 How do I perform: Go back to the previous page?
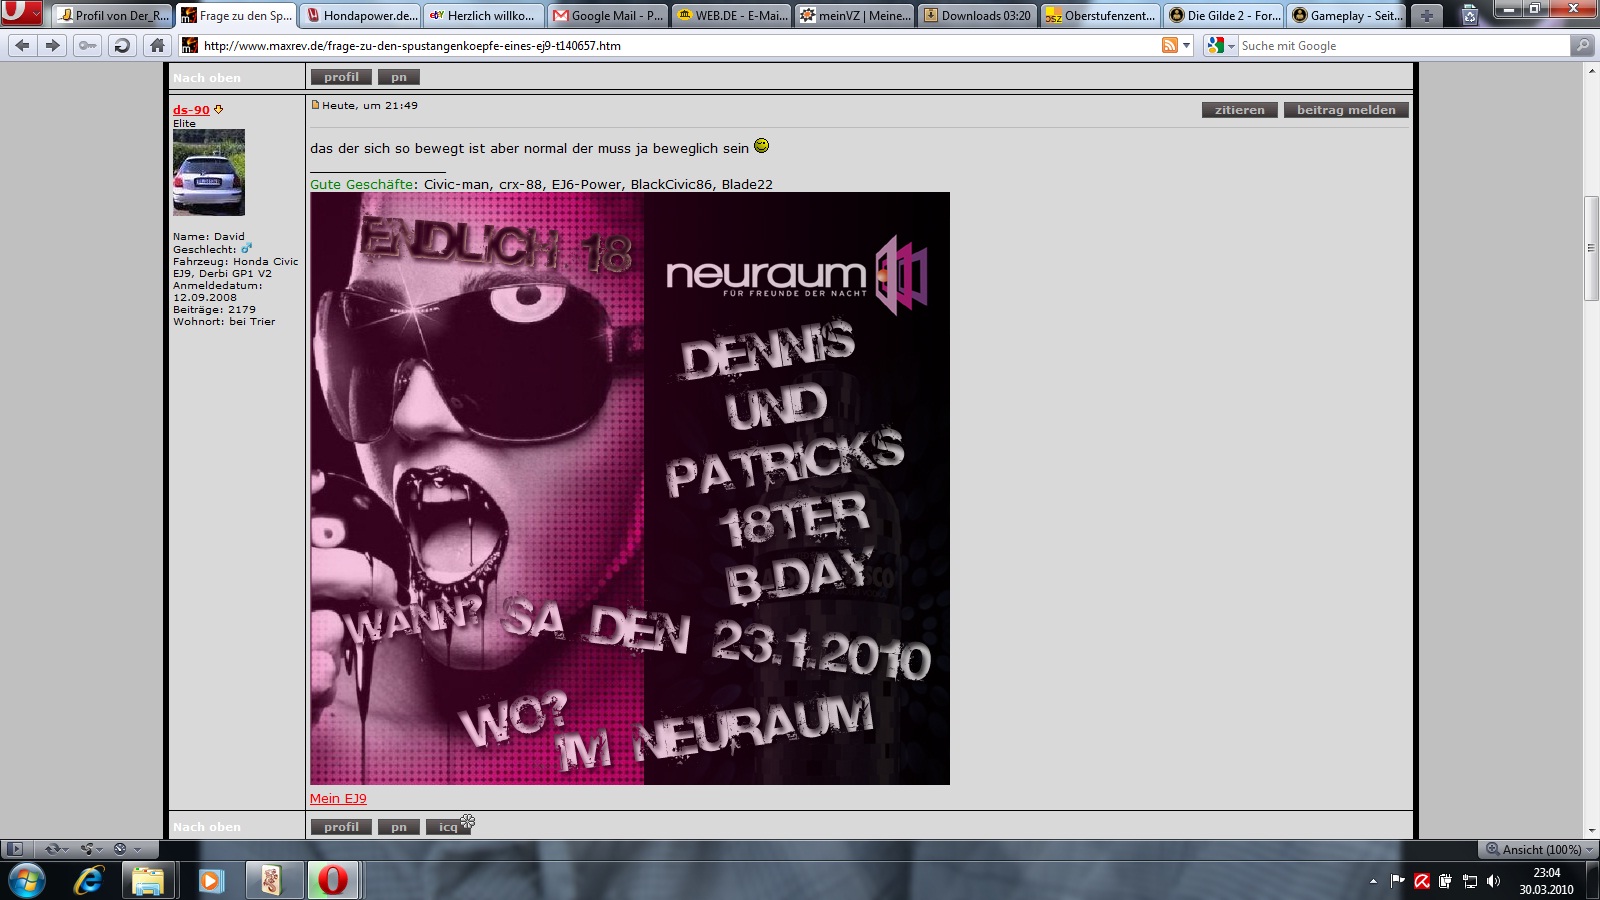click(23, 45)
